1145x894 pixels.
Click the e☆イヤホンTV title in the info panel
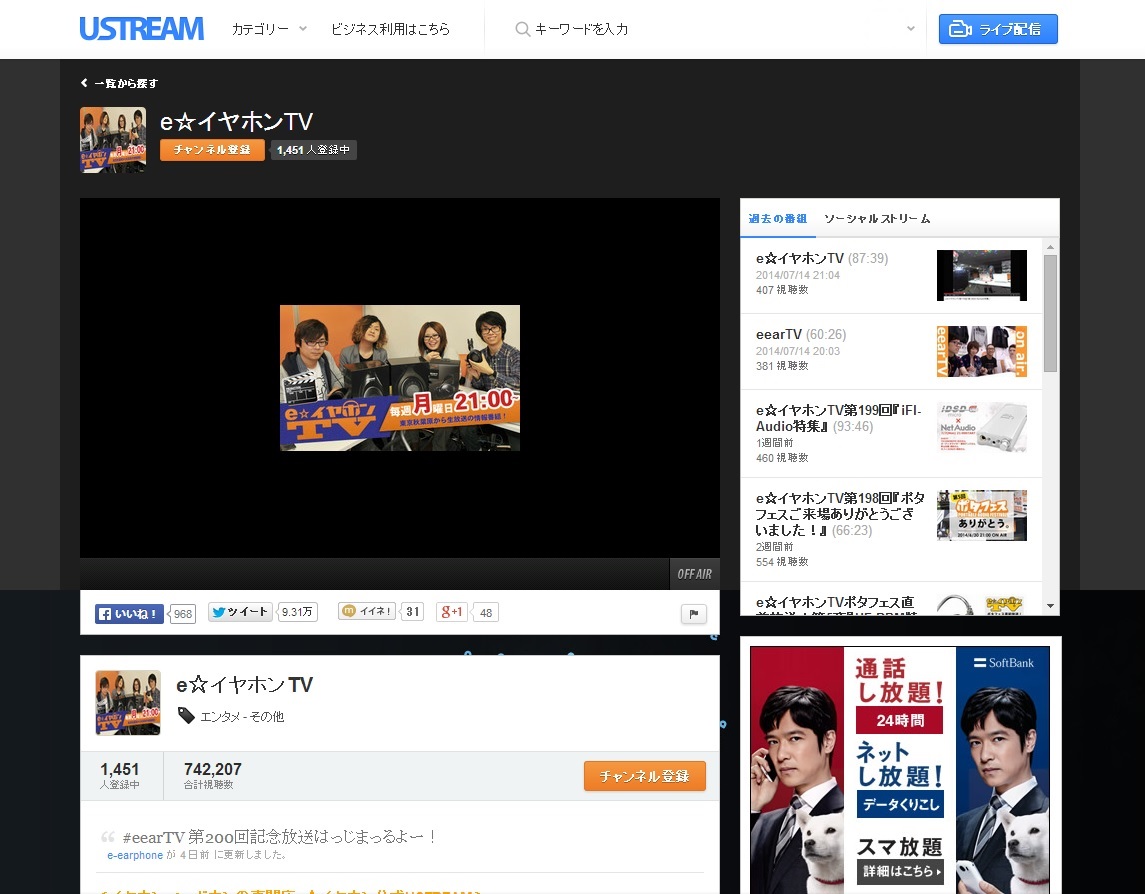pyautogui.click(x=244, y=684)
